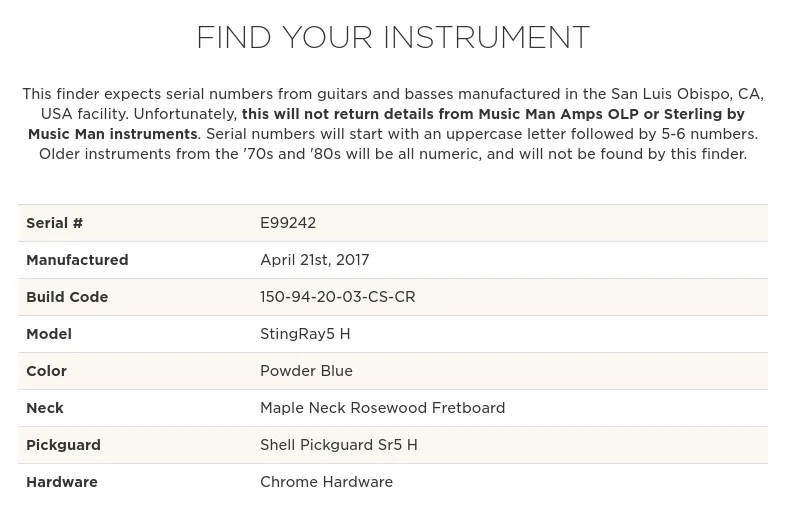This screenshot has width=791, height=510.
Task: Click the Pickguard row label
Action: click(63, 445)
